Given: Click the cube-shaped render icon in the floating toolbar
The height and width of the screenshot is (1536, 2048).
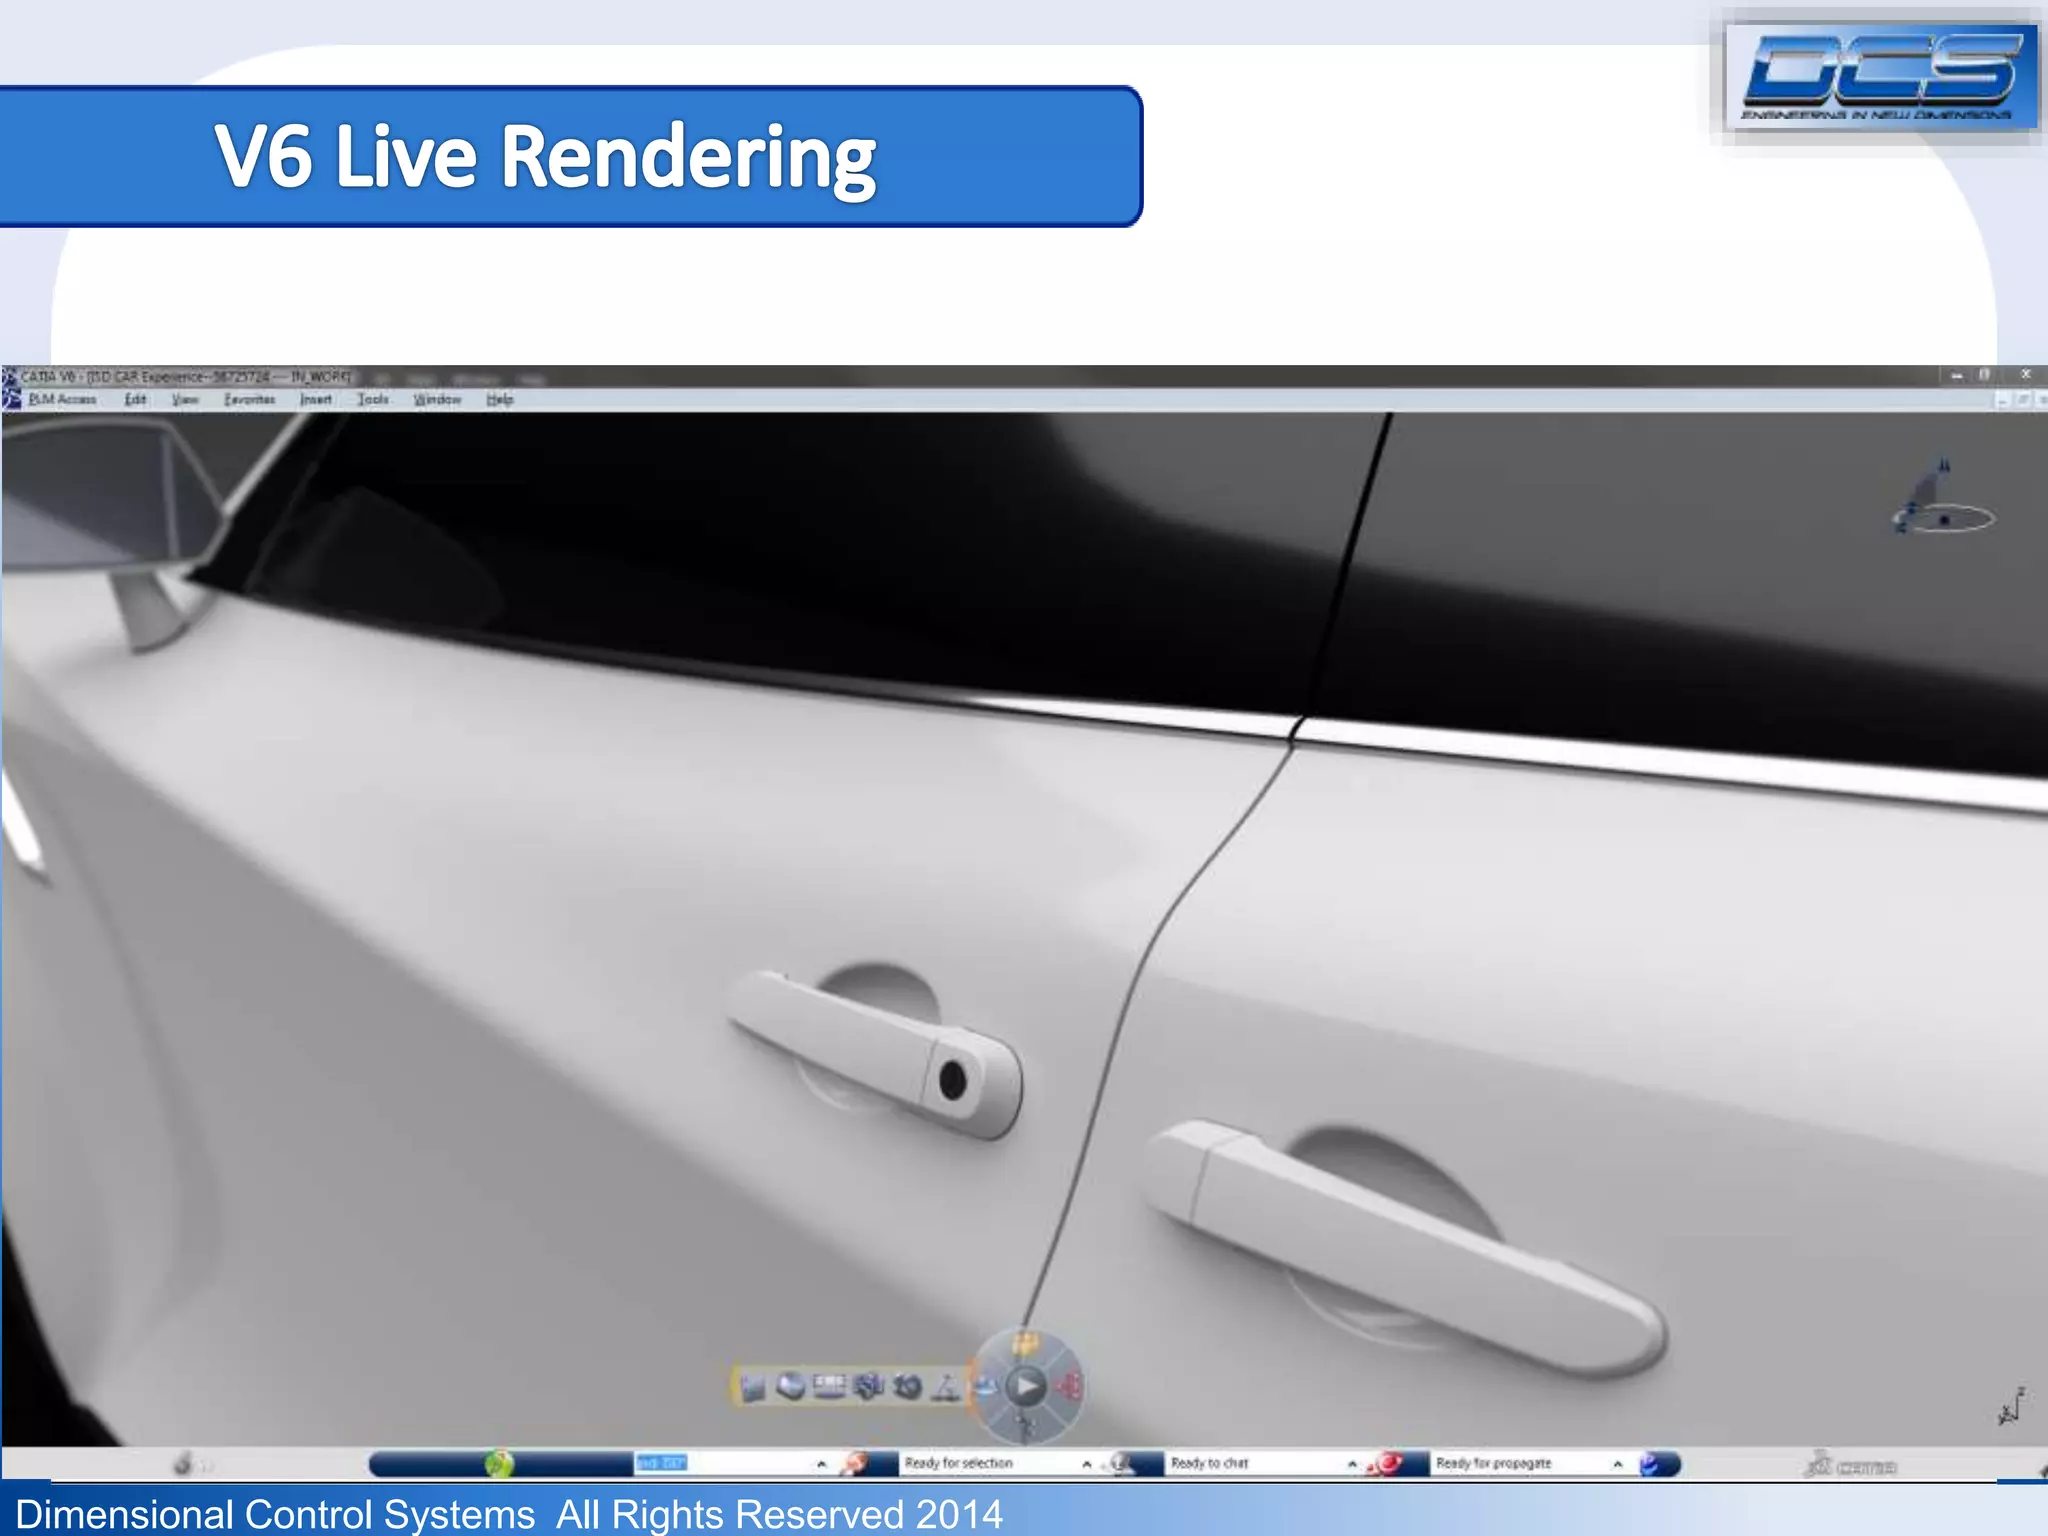Looking at the screenshot, I should tap(791, 1387).
